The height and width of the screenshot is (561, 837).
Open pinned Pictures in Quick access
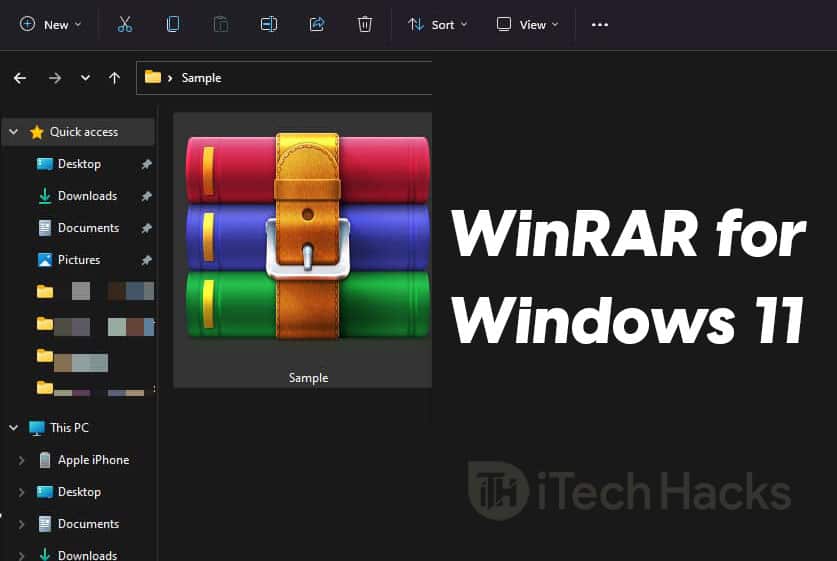(79, 260)
